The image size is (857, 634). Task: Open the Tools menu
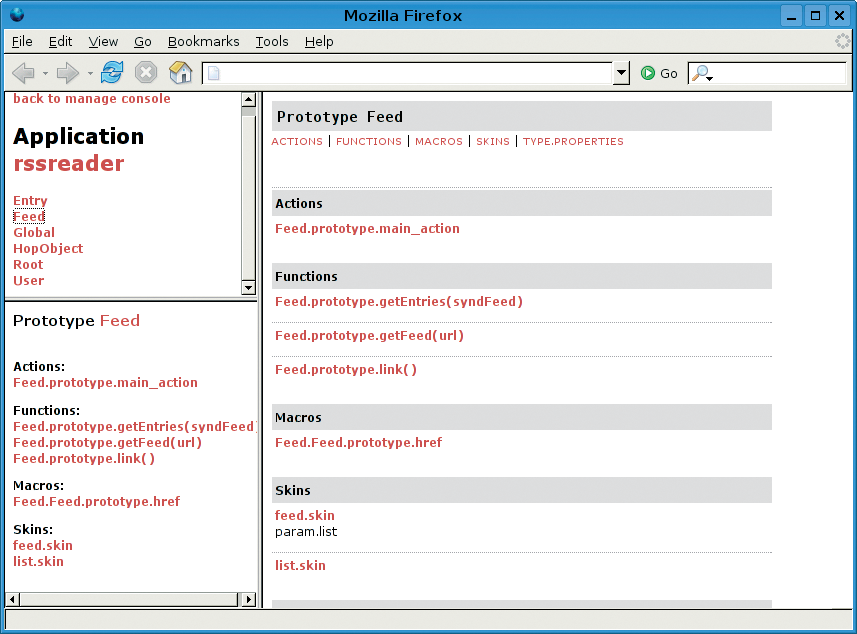272,42
